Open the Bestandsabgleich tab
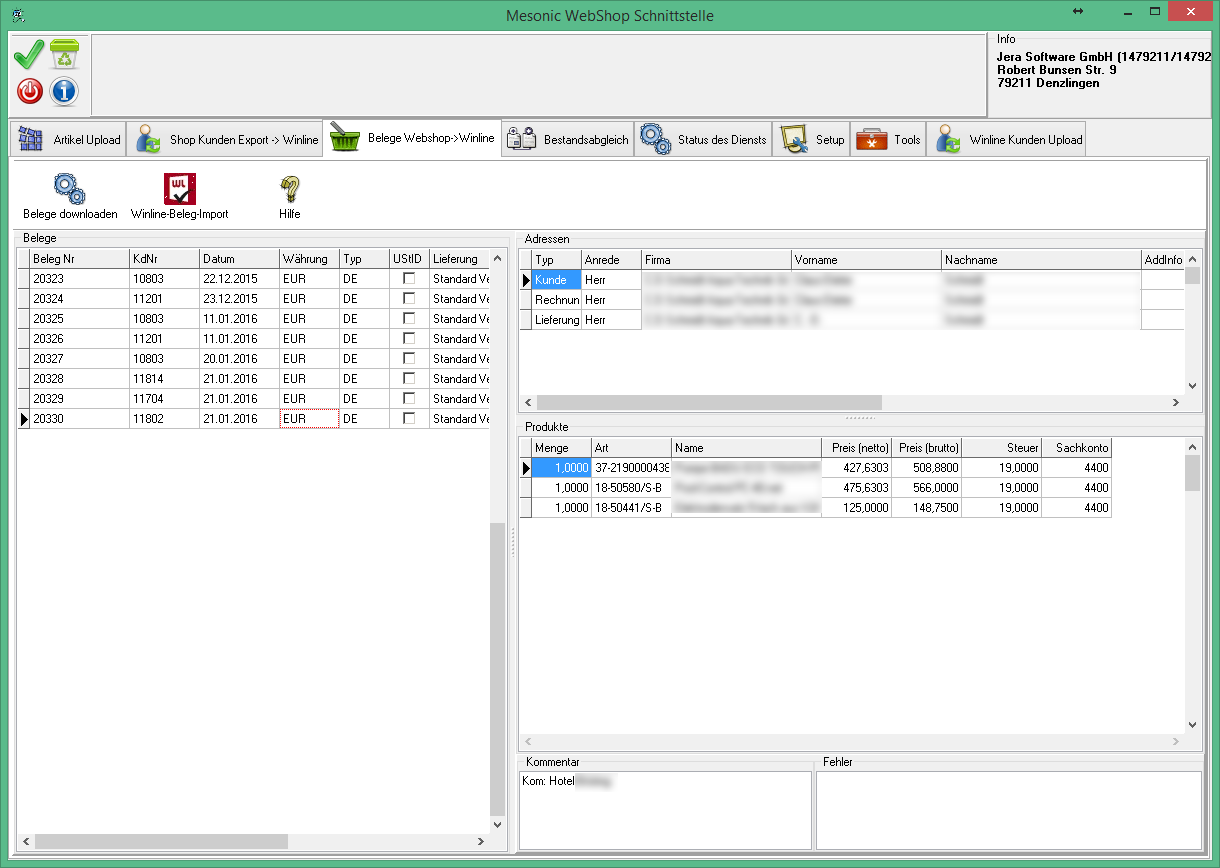 point(568,140)
